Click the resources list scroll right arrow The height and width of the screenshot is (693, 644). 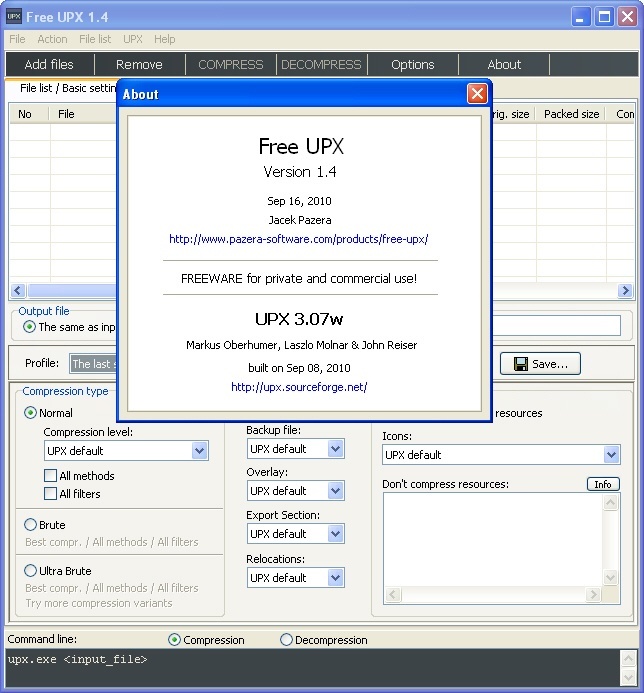point(593,595)
